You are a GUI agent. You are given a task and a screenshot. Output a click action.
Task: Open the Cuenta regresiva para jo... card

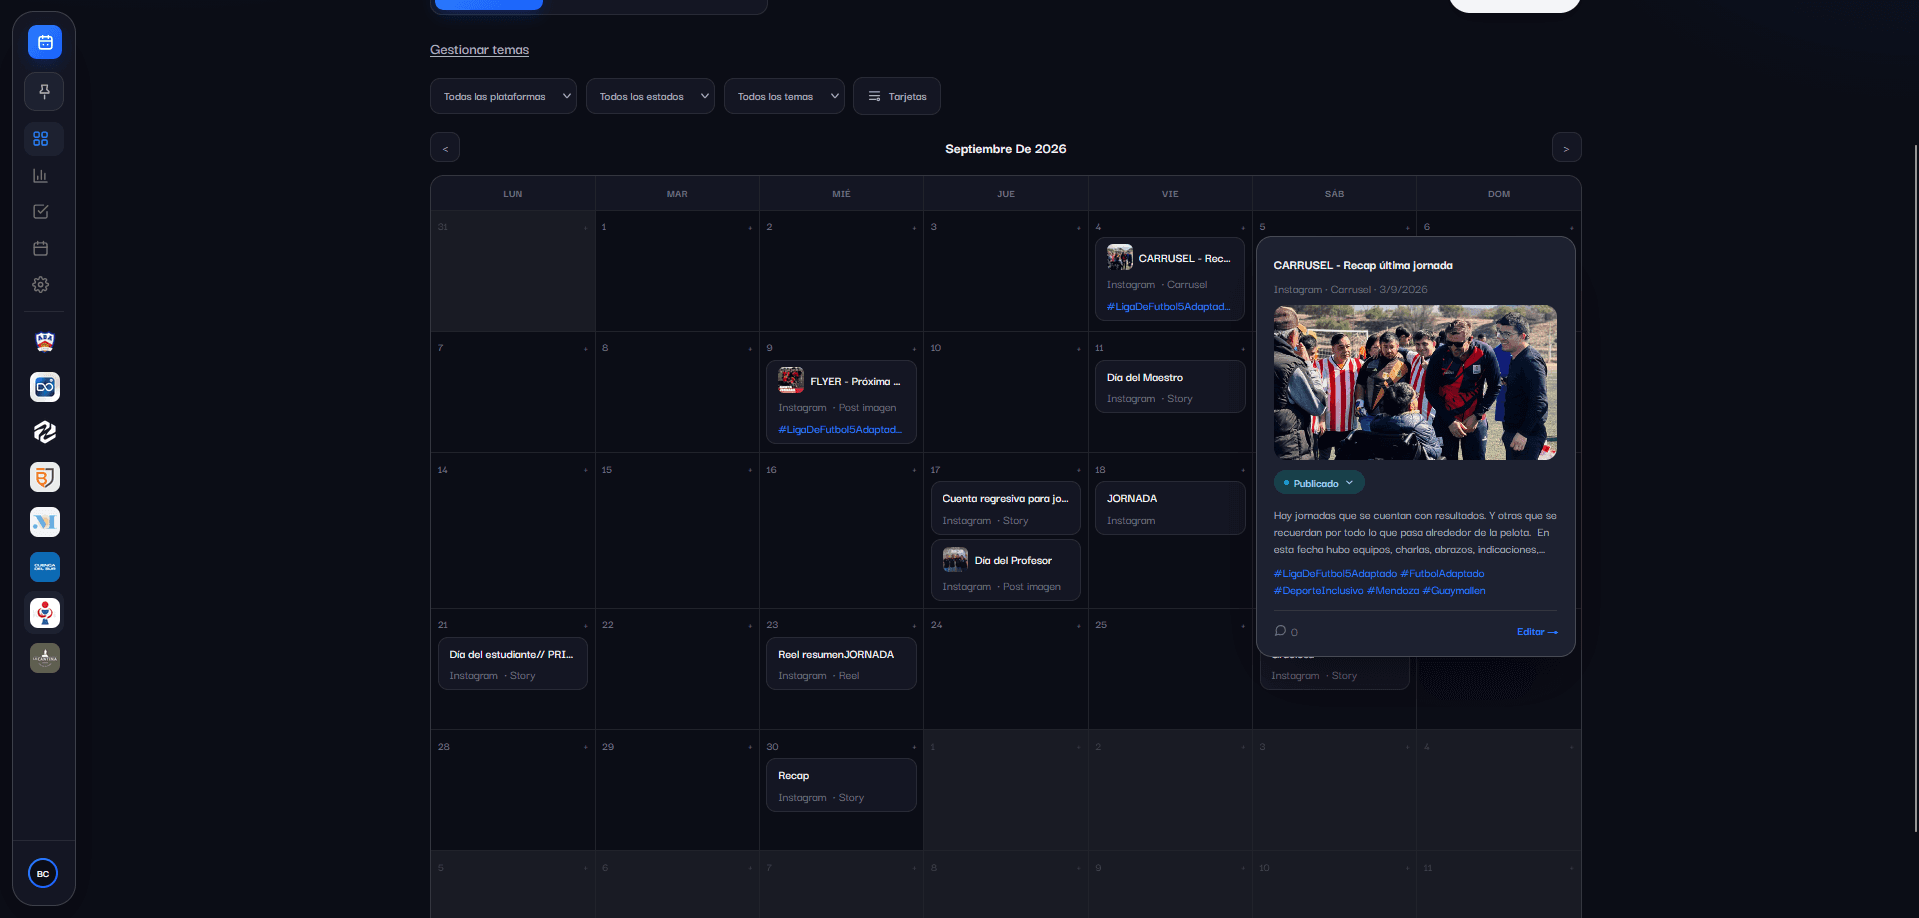click(x=1005, y=508)
